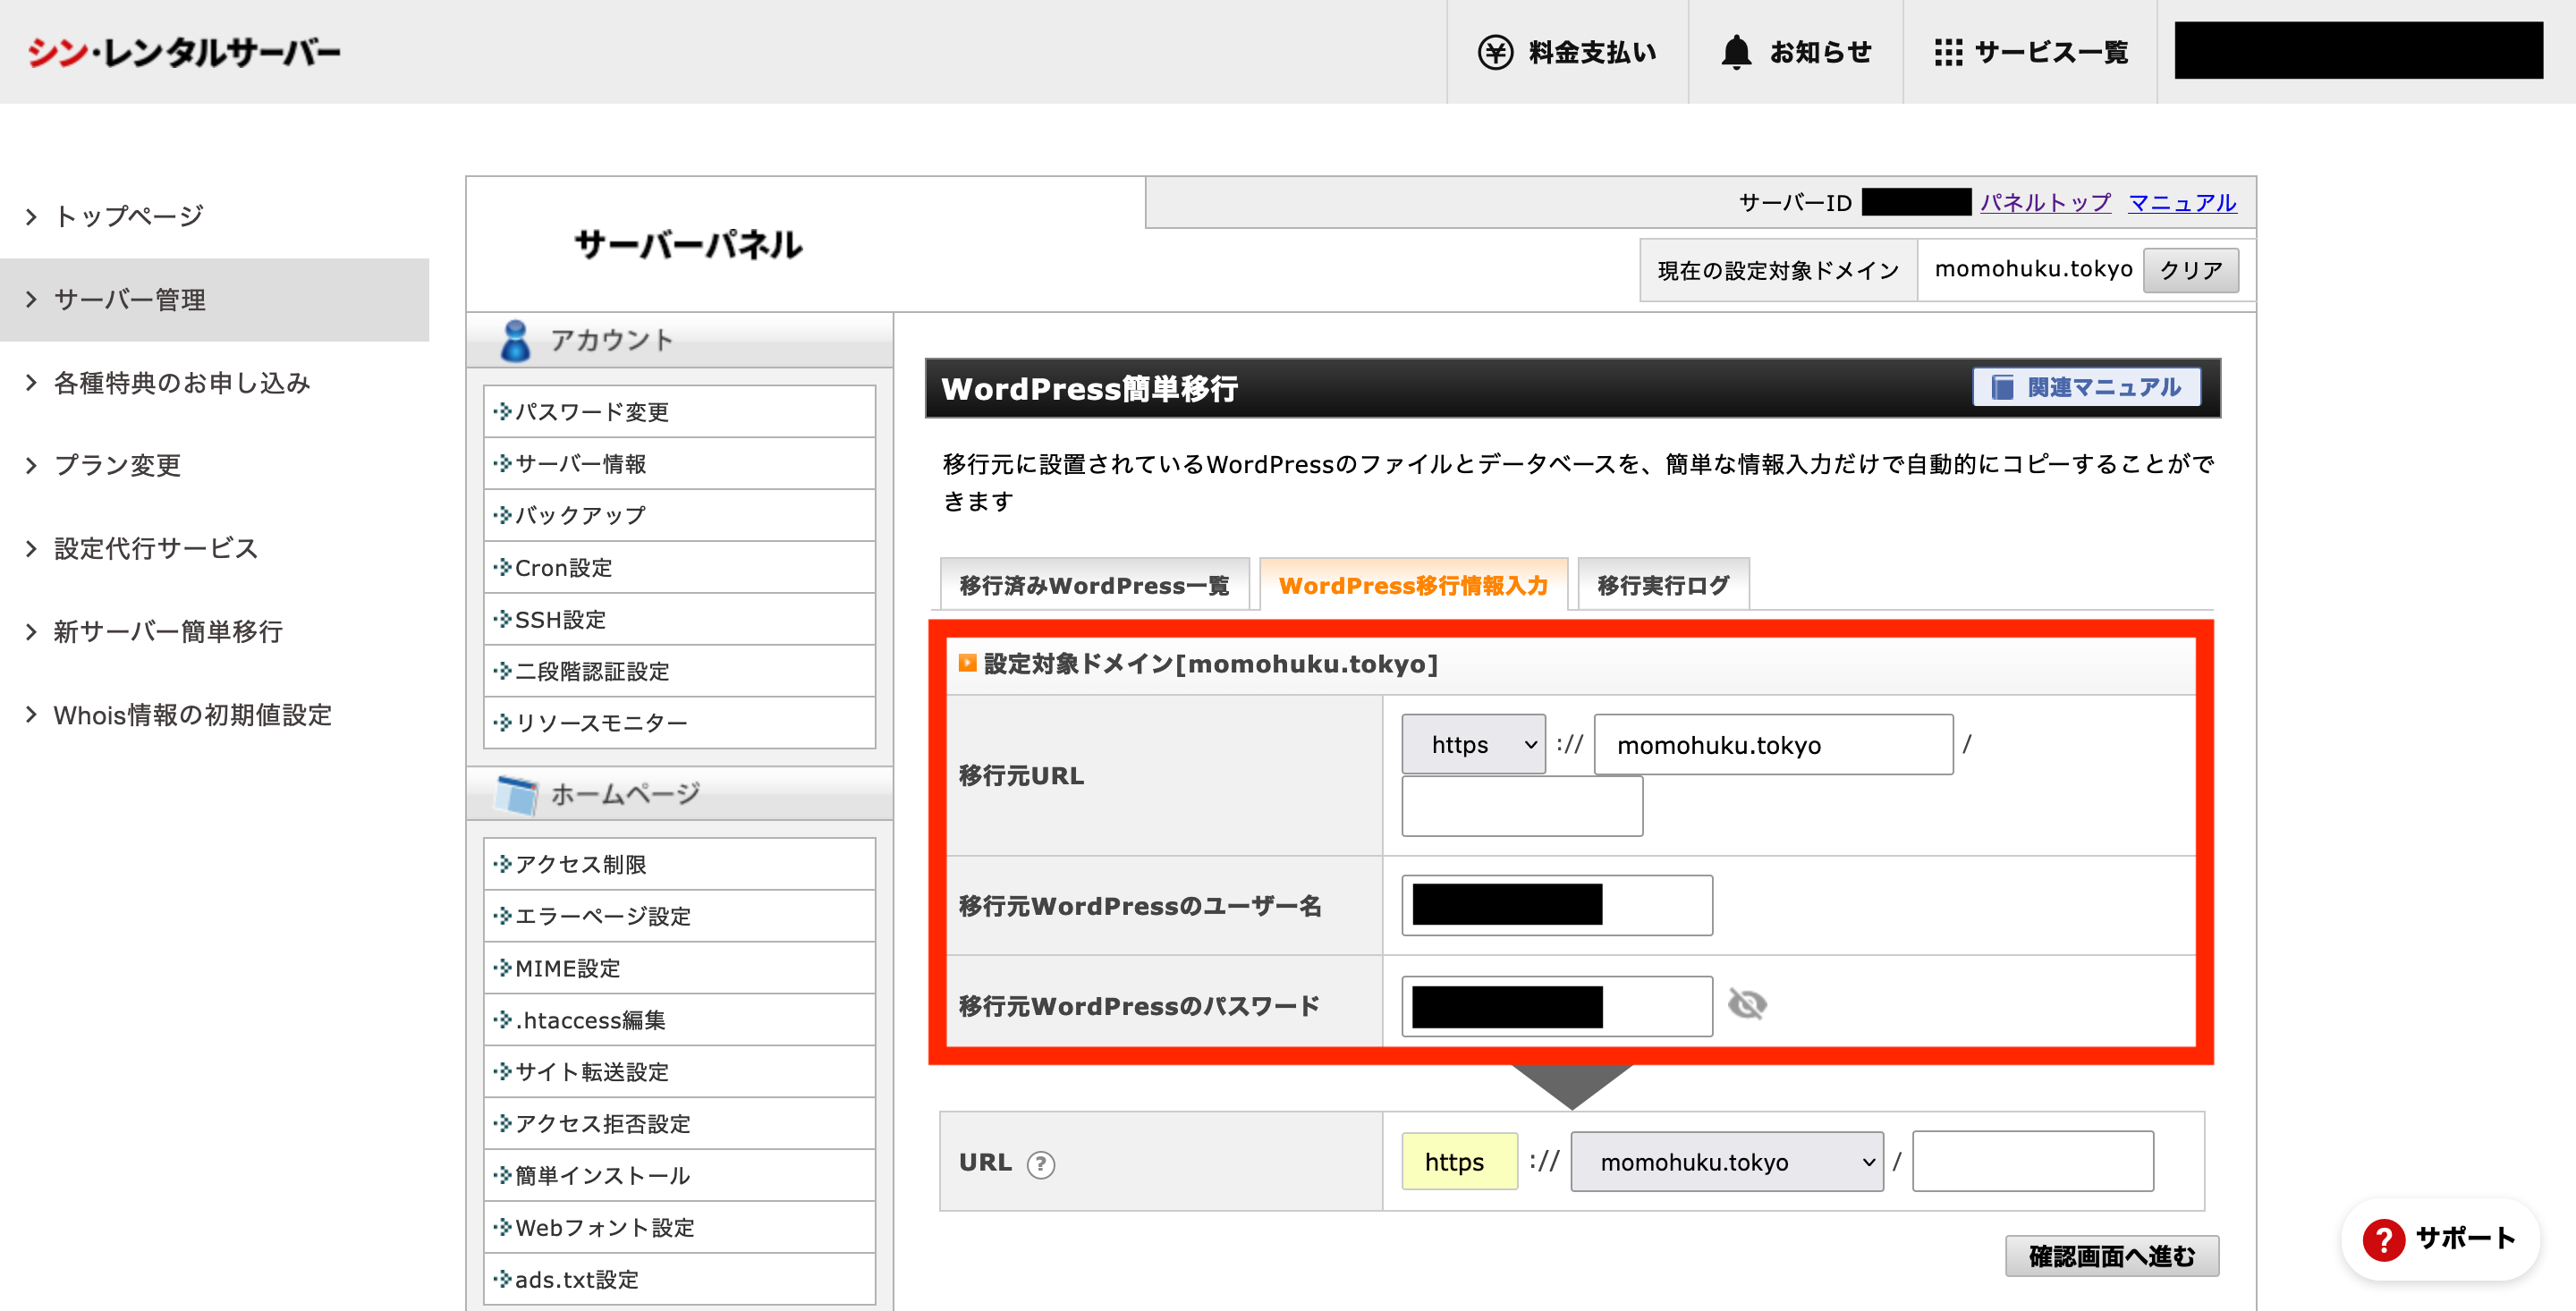2576x1311 pixels.
Task: Open アクセス制限 menu item
Action: (679, 864)
